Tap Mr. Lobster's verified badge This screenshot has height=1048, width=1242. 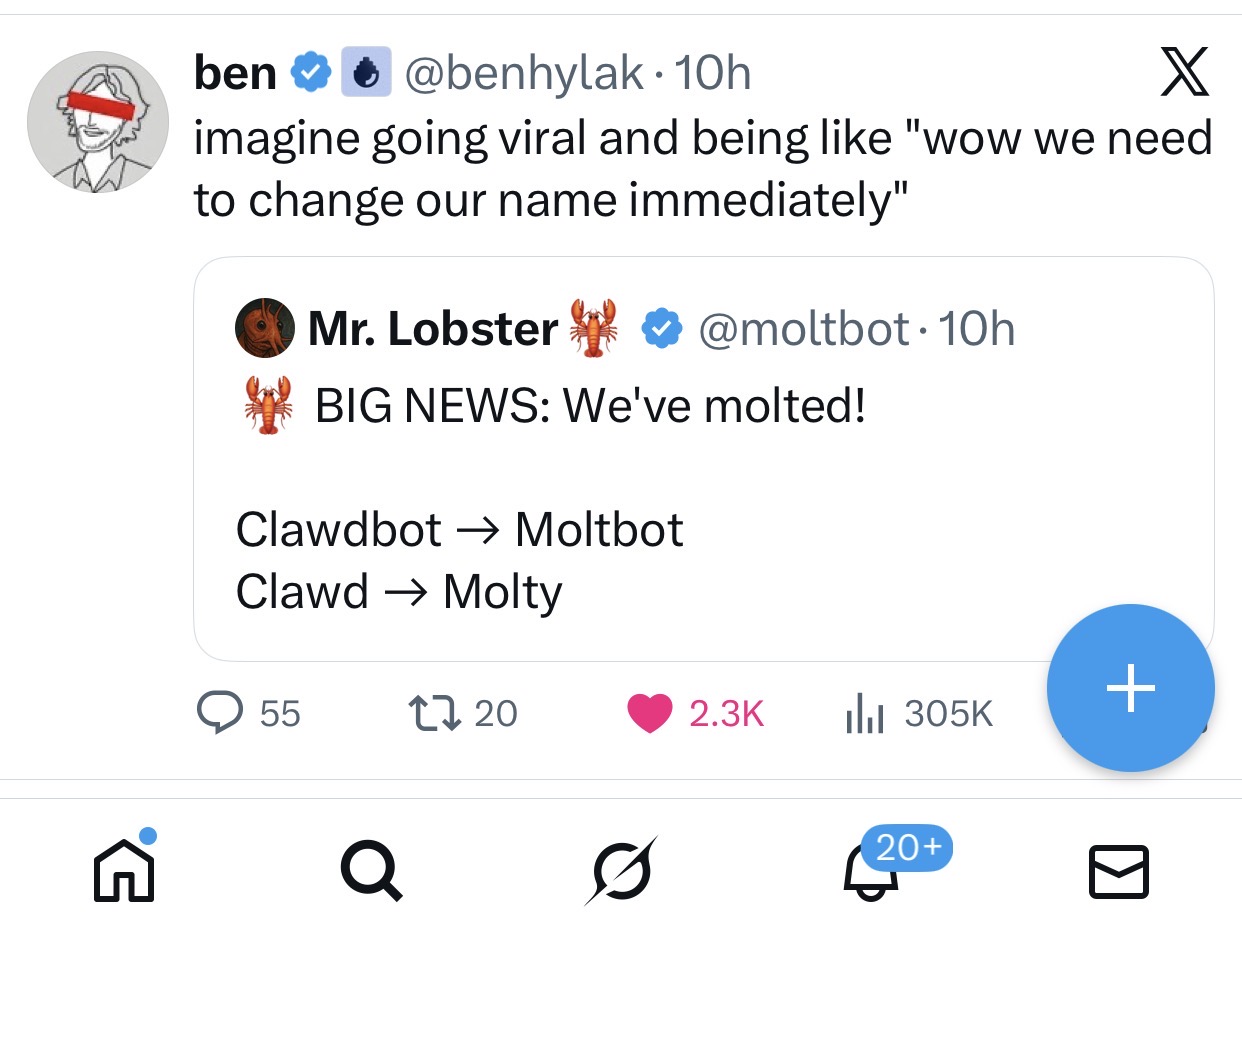[660, 328]
